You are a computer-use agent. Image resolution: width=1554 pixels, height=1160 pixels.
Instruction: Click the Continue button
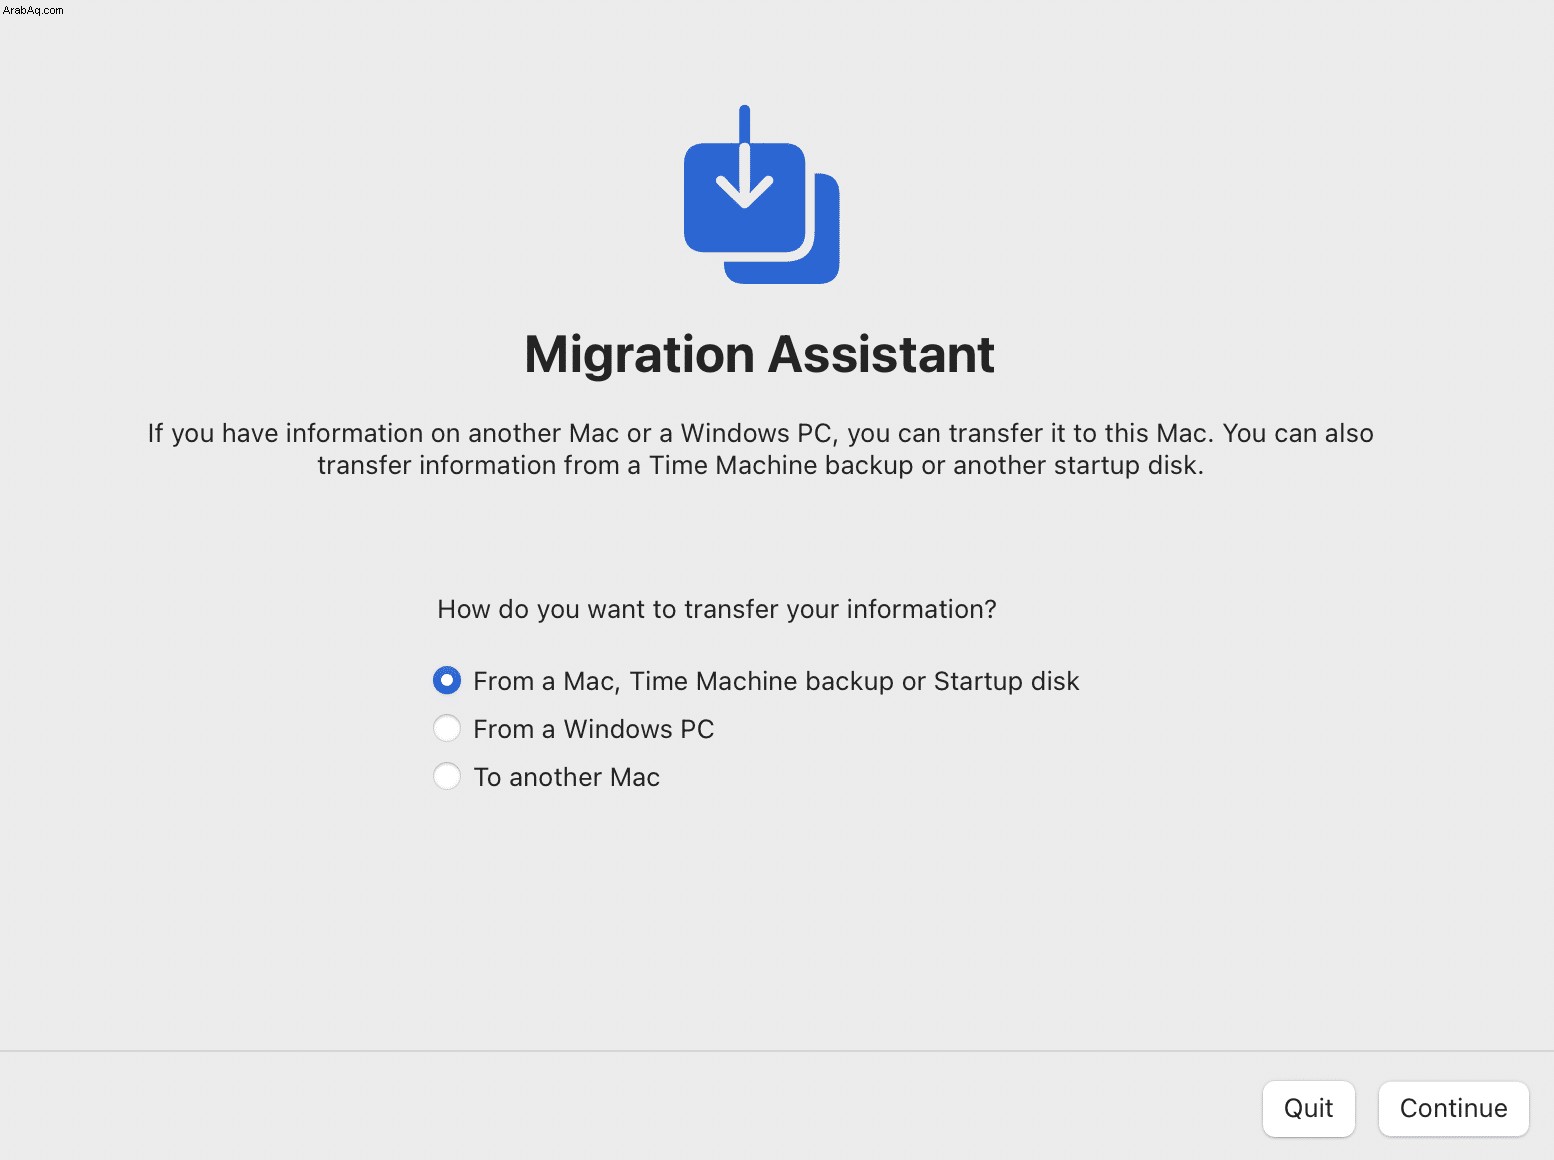[1453, 1108]
